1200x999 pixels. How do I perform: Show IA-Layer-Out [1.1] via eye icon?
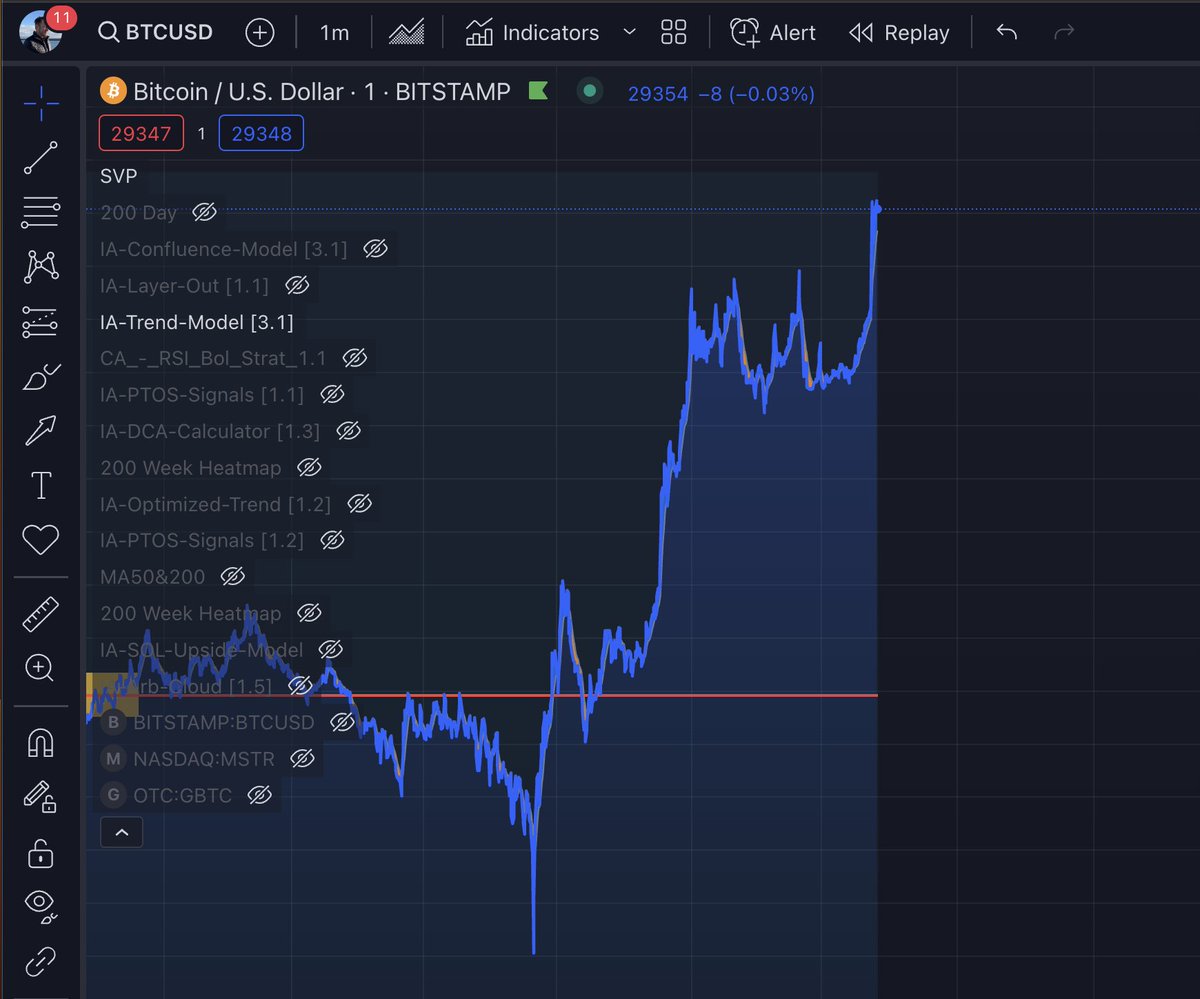click(x=297, y=285)
